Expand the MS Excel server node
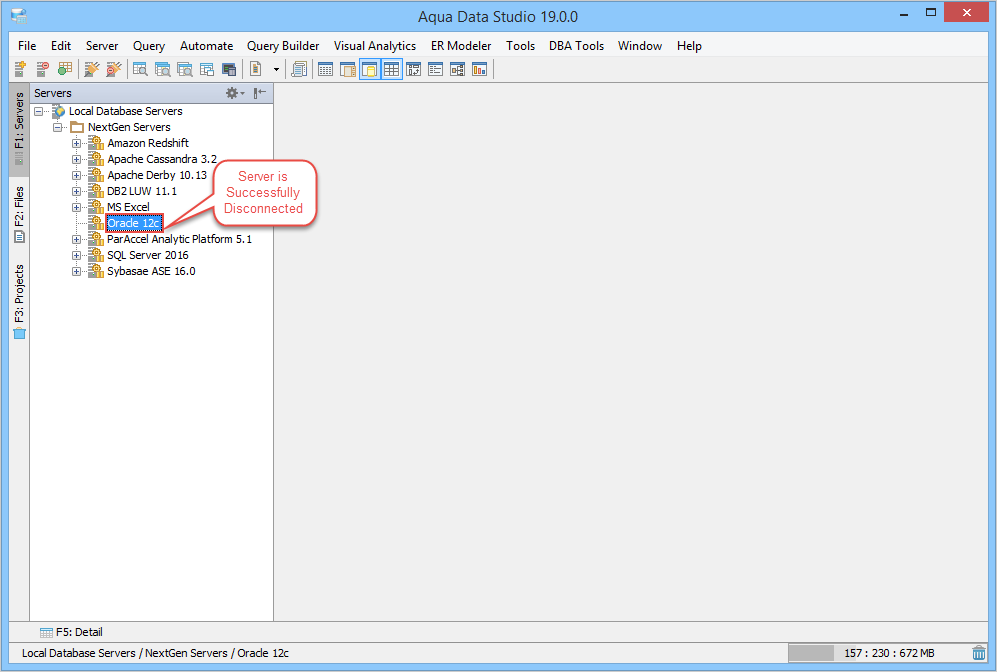This screenshot has width=997, height=672. 76,207
